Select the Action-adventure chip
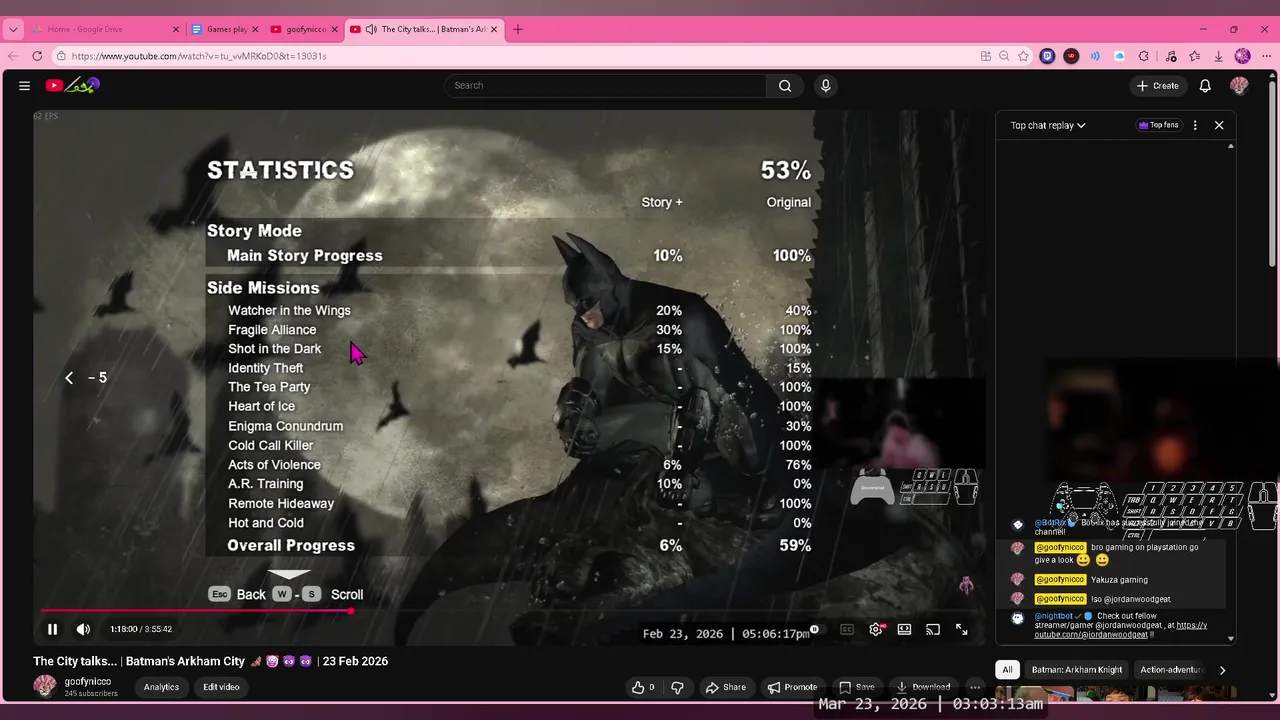This screenshot has width=1280, height=720. (x=1170, y=670)
